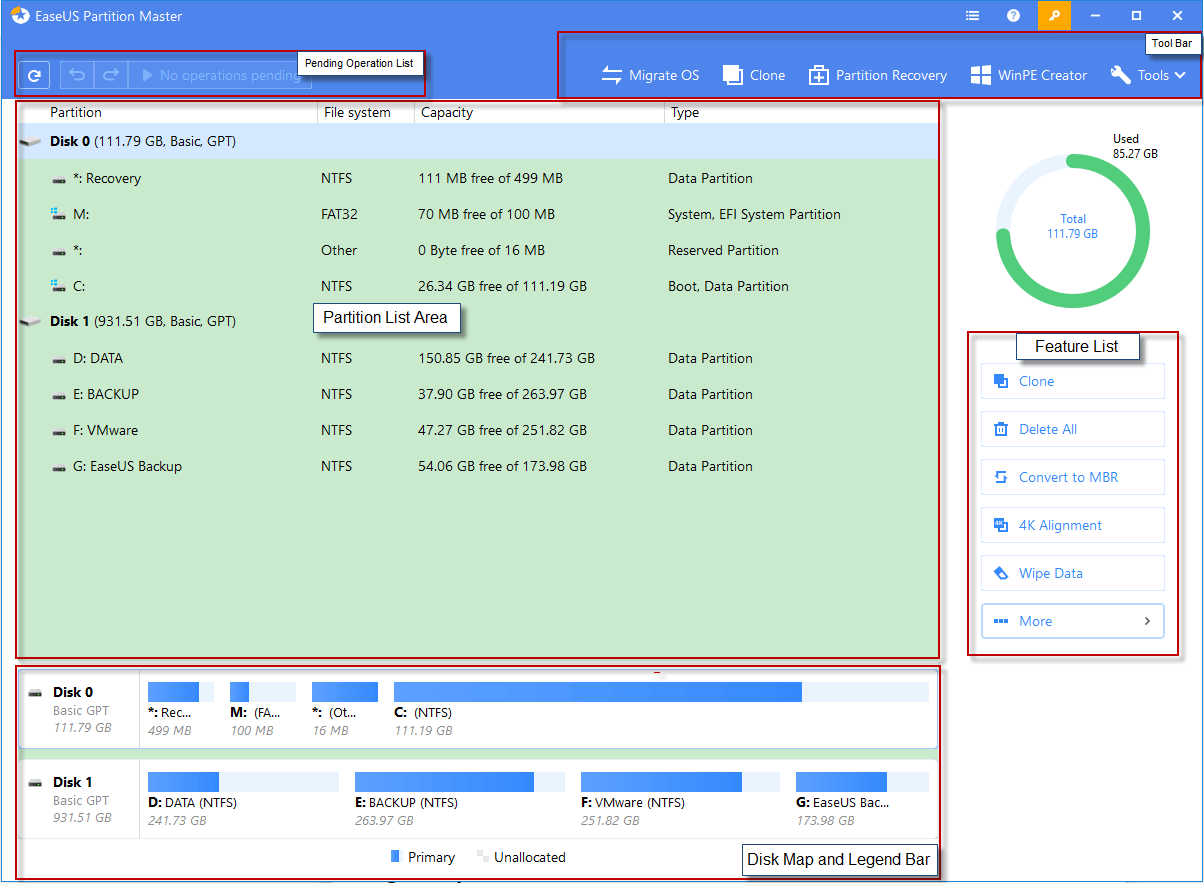Viewport: 1204px width, 883px height.
Task: Click Clone in the feature list
Action: tap(1073, 381)
